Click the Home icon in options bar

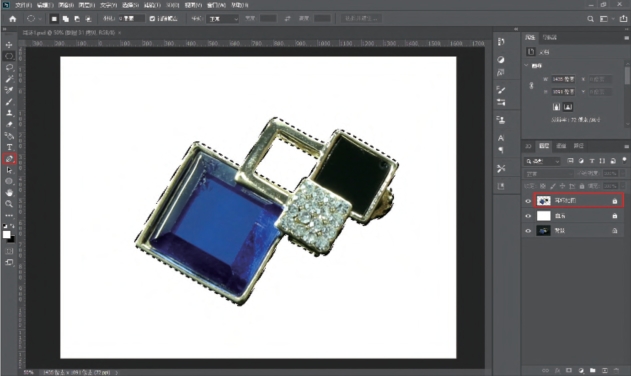point(13,19)
